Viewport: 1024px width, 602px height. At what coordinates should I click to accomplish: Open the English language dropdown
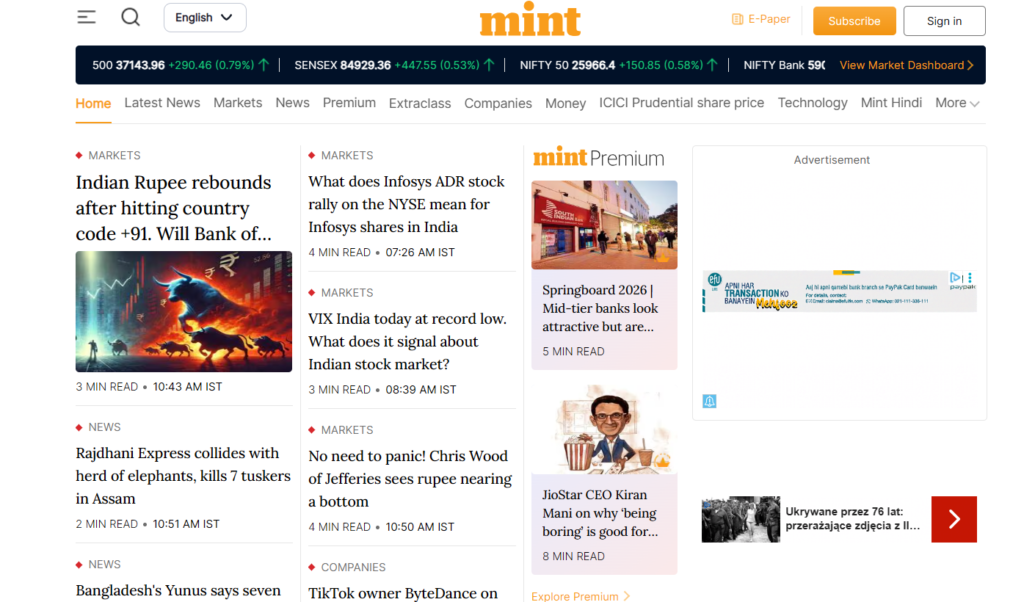[x=204, y=17]
